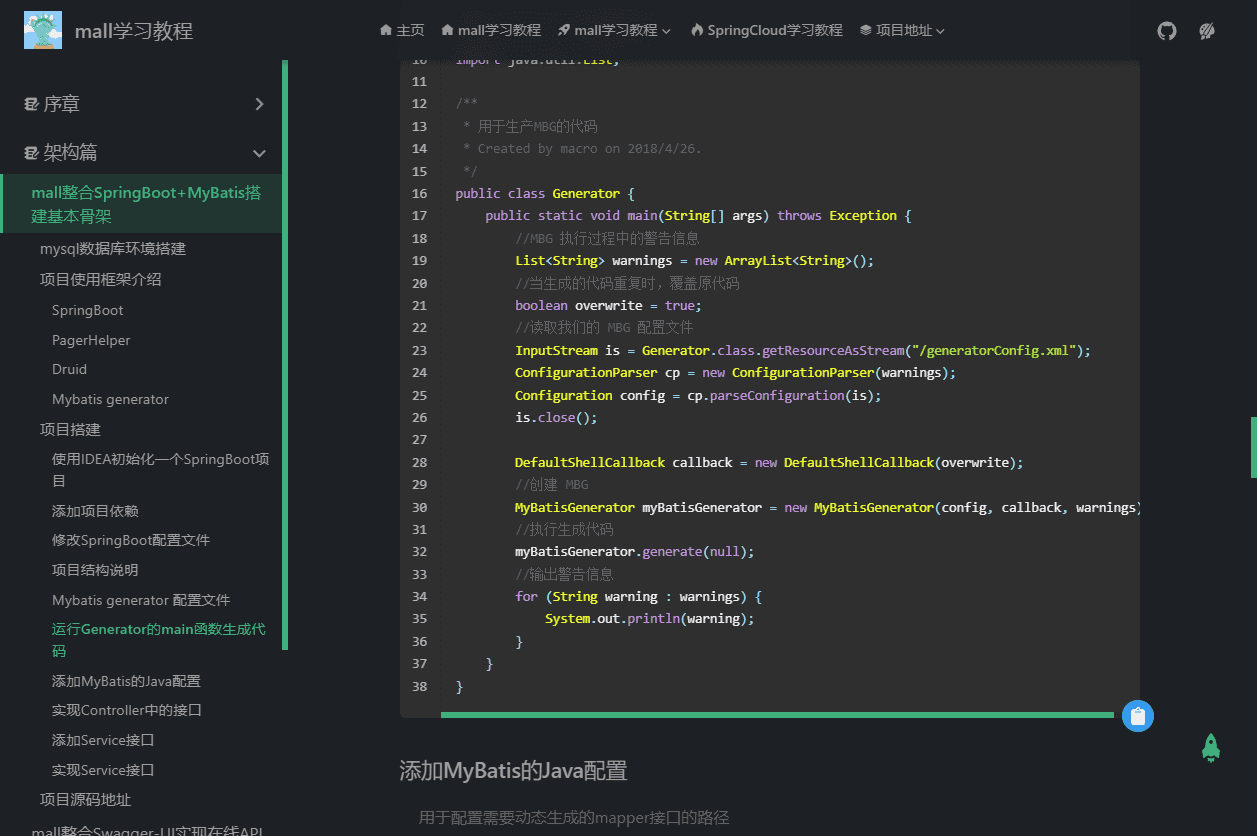Viewport: 1257px width, 836px height.
Task: Open 添加MyBatis的Java配置 sidebar entry
Action: pyautogui.click(x=126, y=681)
